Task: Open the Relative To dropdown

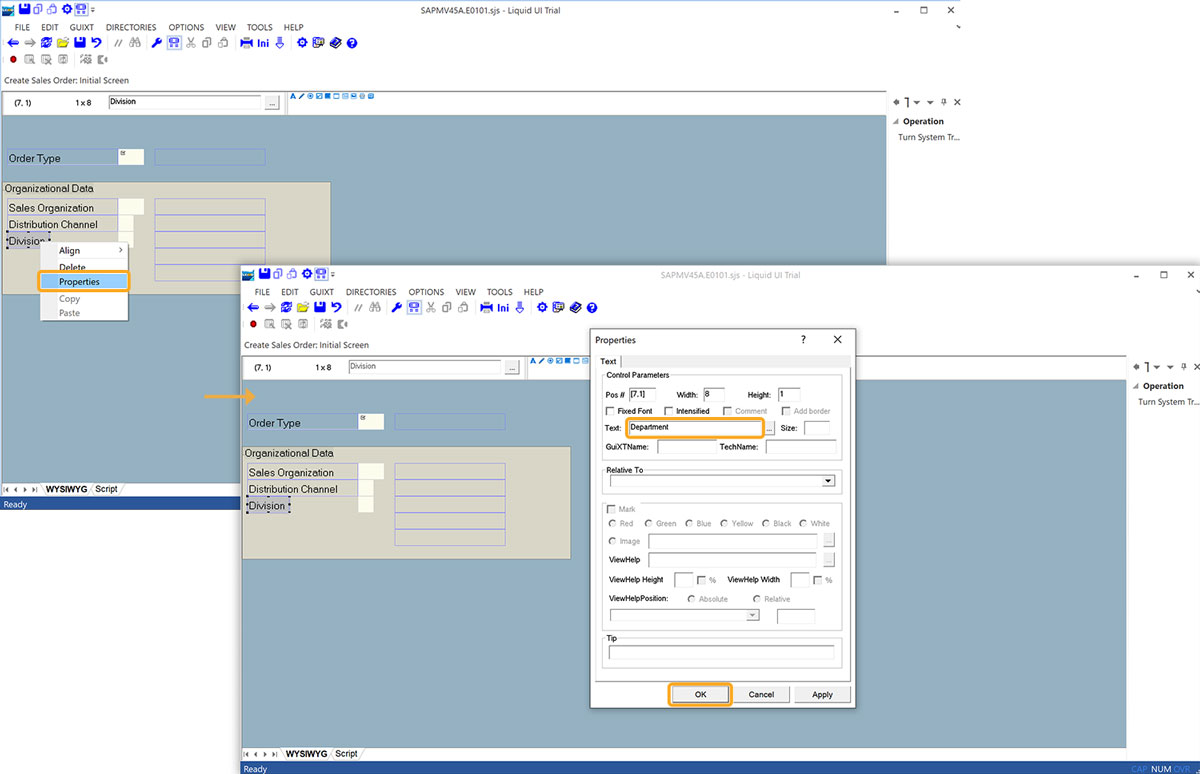Action: (x=827, y=481)
